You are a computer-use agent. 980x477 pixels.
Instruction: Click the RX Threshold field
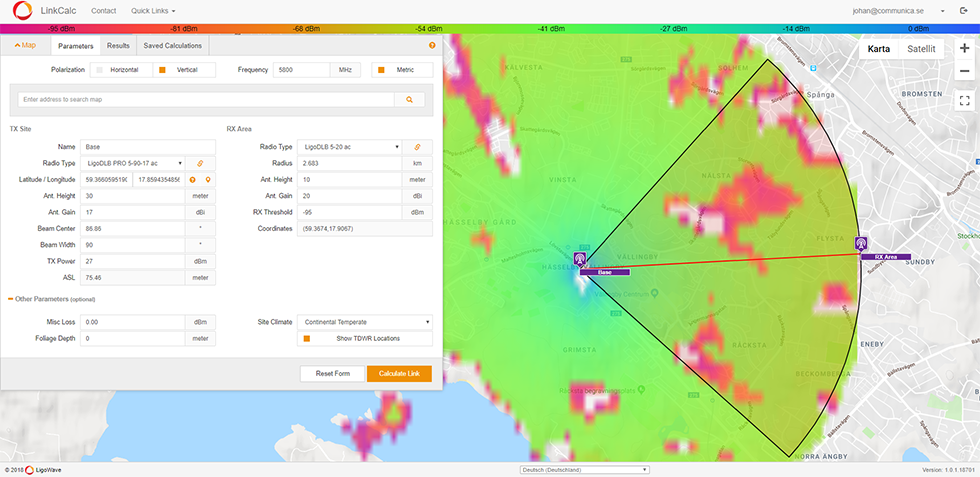(349, 213)
